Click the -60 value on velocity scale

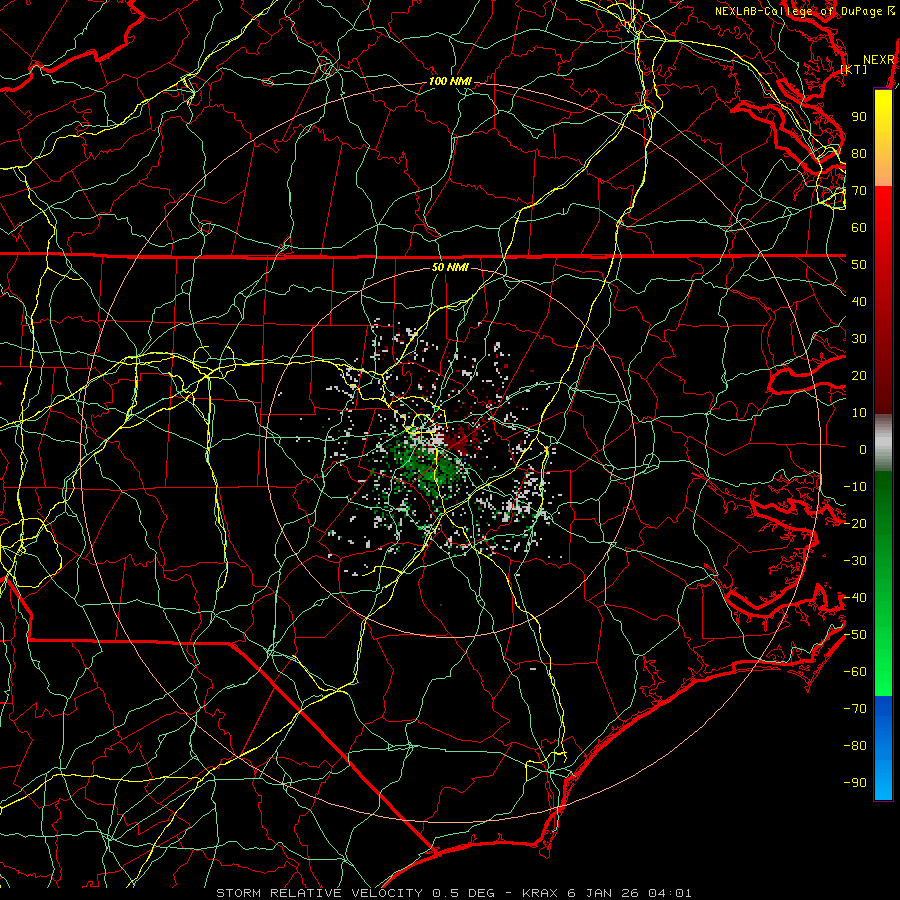click(855, 672)
